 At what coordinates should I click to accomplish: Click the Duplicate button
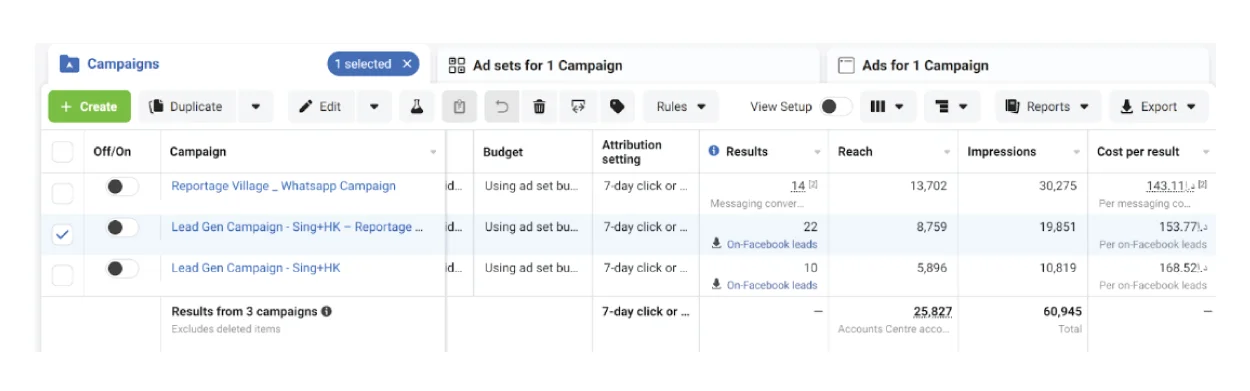tap(186, 107)
